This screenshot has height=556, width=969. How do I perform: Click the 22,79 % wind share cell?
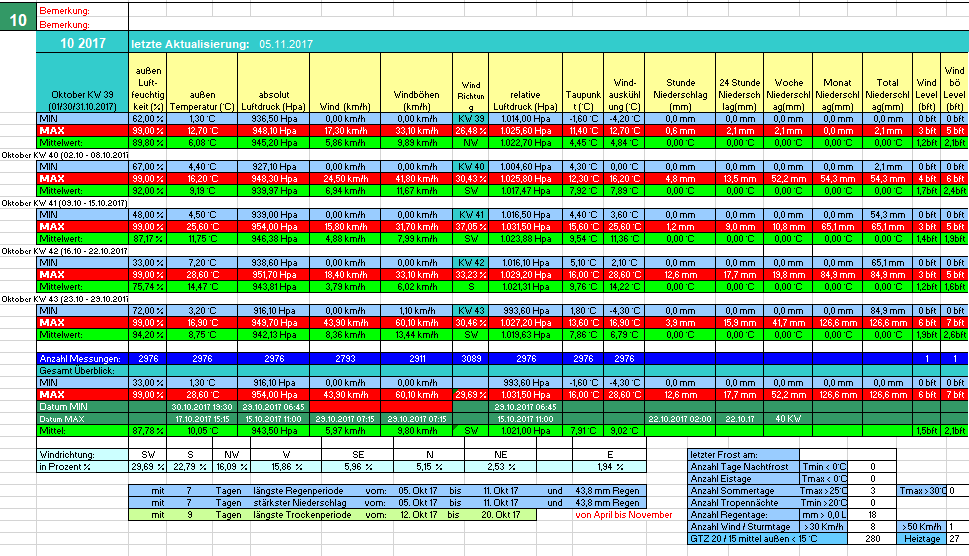pyautogui.click(x=190, y=466)
